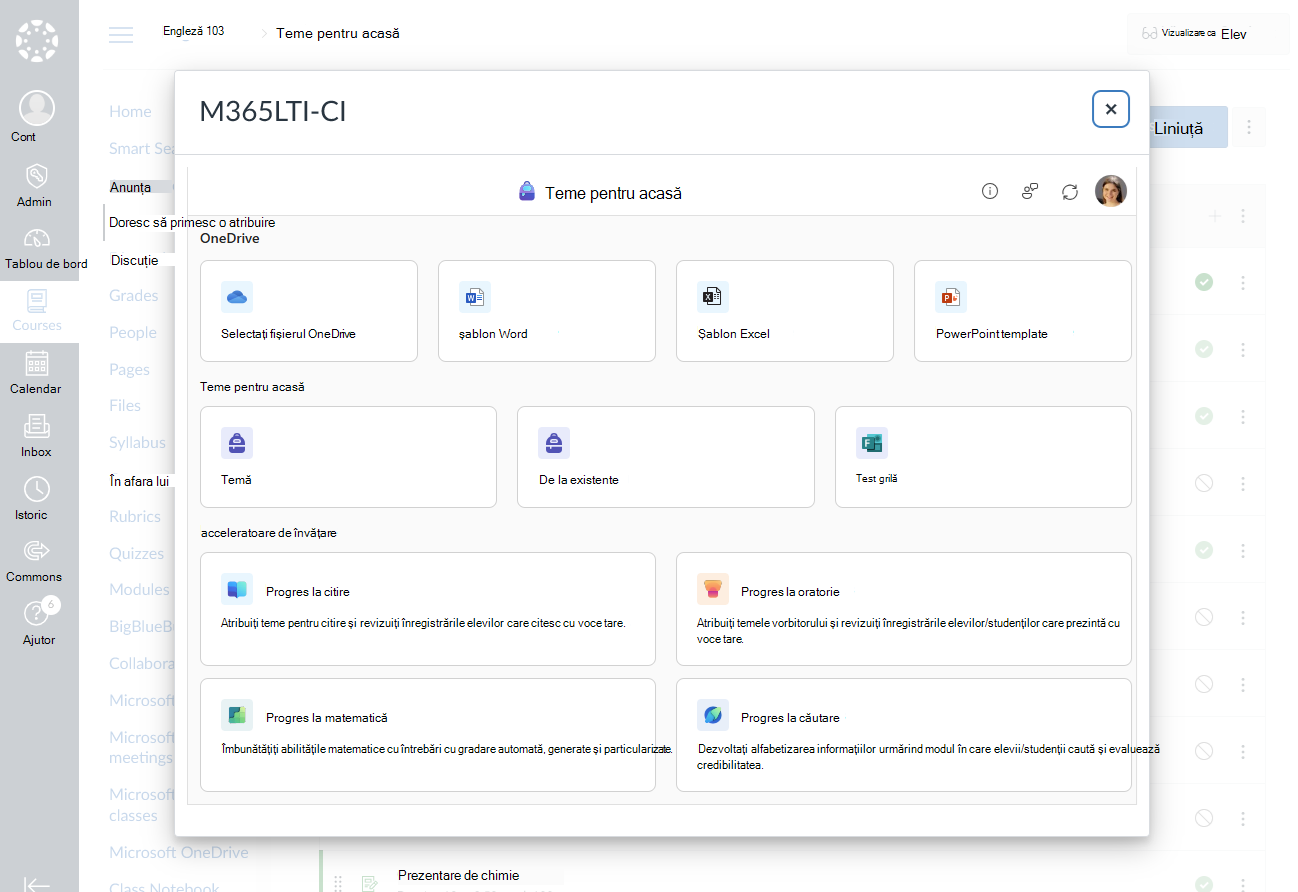Click Vizualizare ca Elev button
This screenshot has width=1298, height=892.
click(x=1210, y=33)
